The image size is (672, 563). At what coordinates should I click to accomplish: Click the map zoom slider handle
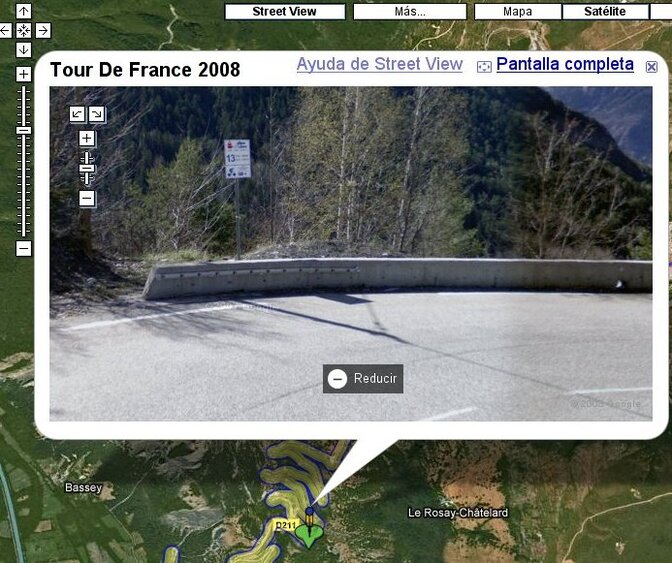coord(24,131)
